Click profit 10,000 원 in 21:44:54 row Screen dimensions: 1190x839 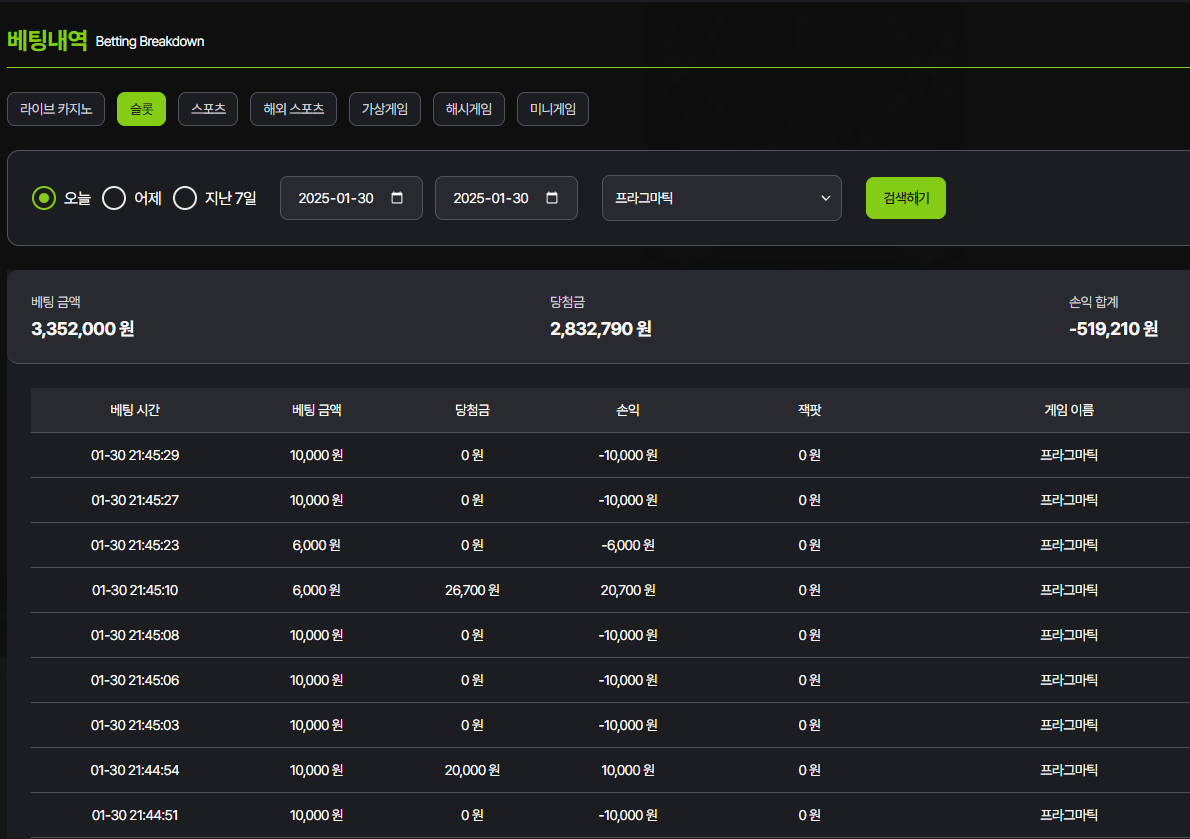coord(628,770)
